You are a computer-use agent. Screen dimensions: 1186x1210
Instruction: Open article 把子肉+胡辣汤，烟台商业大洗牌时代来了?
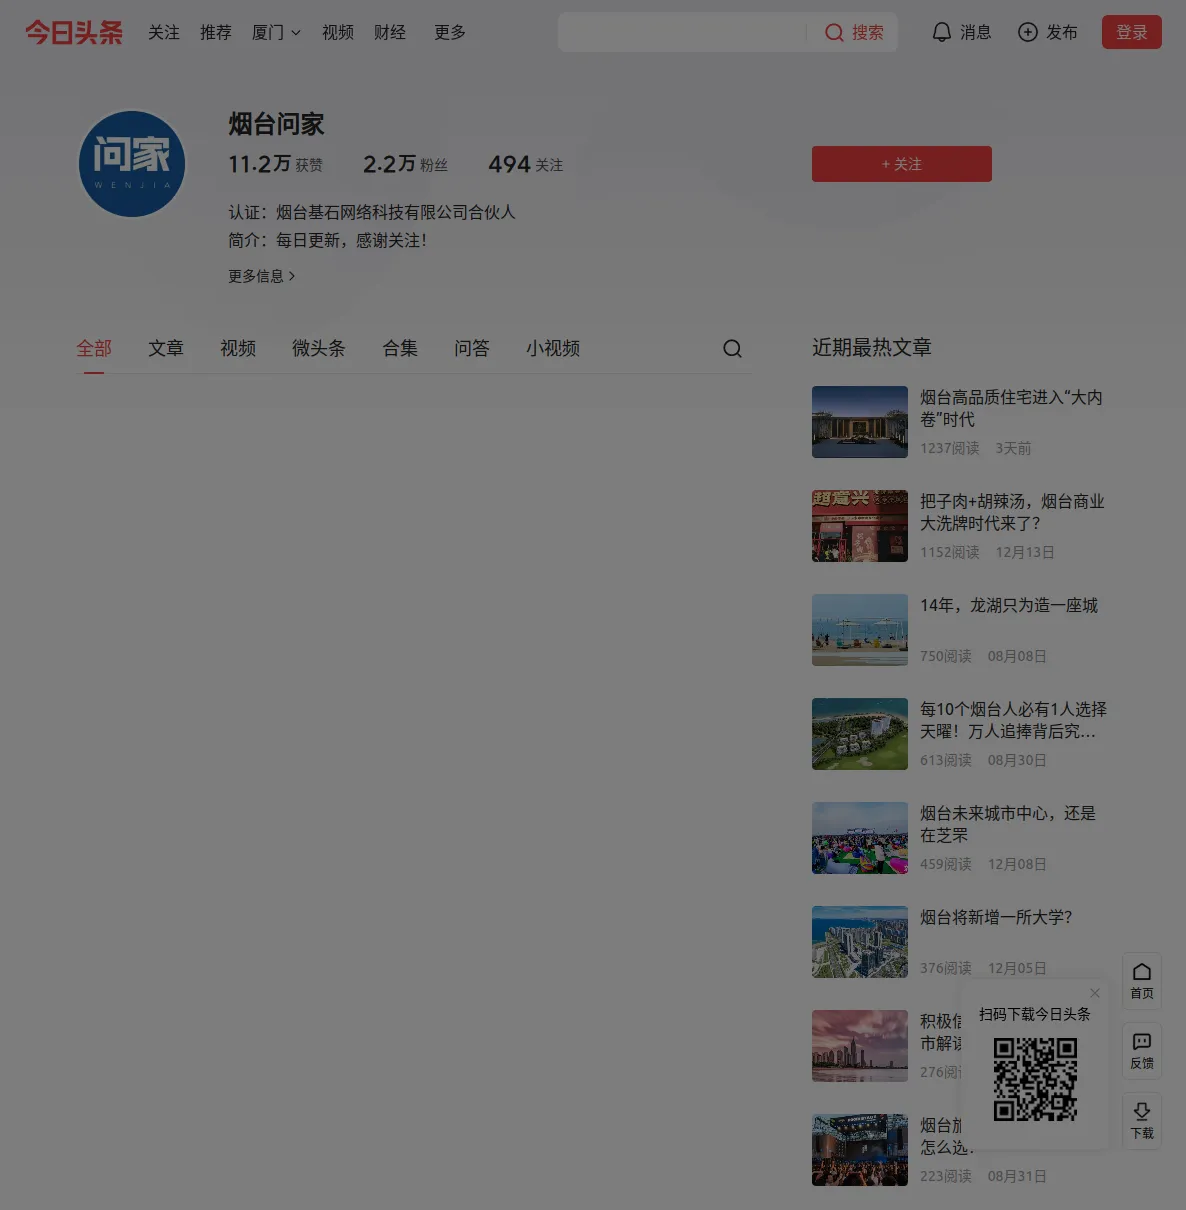pyautogui.click(x=1012, y=512)
